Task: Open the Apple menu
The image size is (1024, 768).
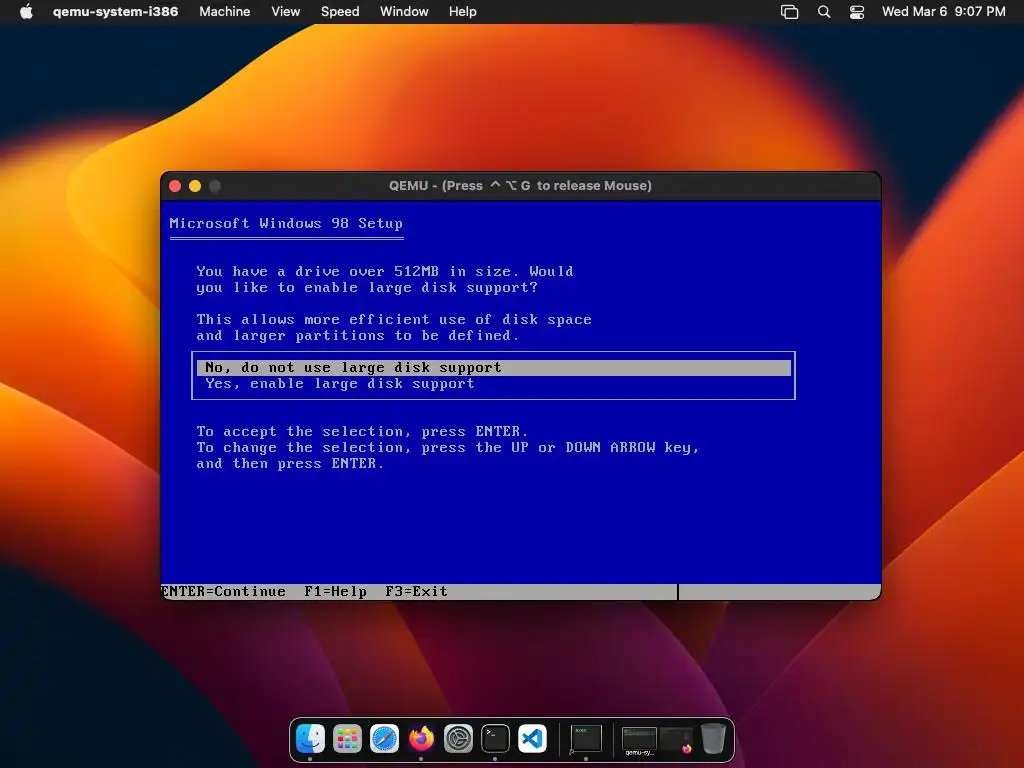Action: tap(26, 12)
